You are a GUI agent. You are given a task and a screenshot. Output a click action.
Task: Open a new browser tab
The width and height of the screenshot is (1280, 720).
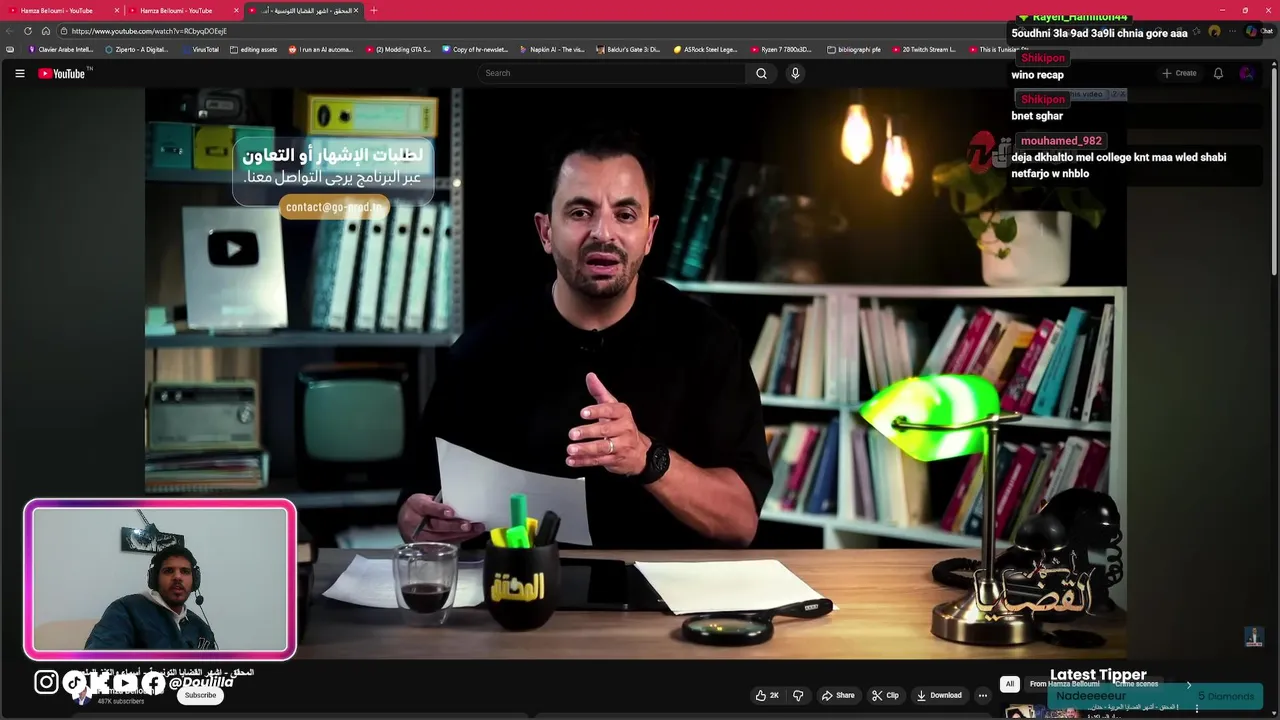click(x=374, y=10)
